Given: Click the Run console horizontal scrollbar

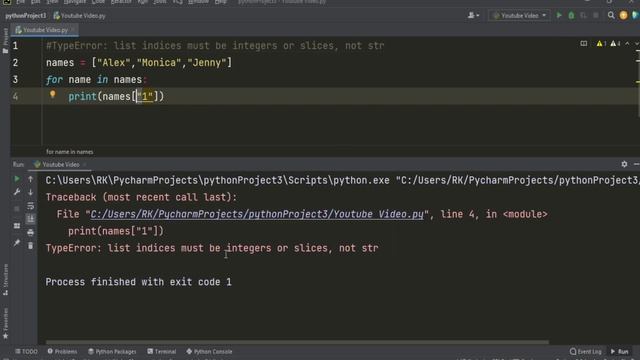Looking at the screenshot, I should click(x=297, y=342).
